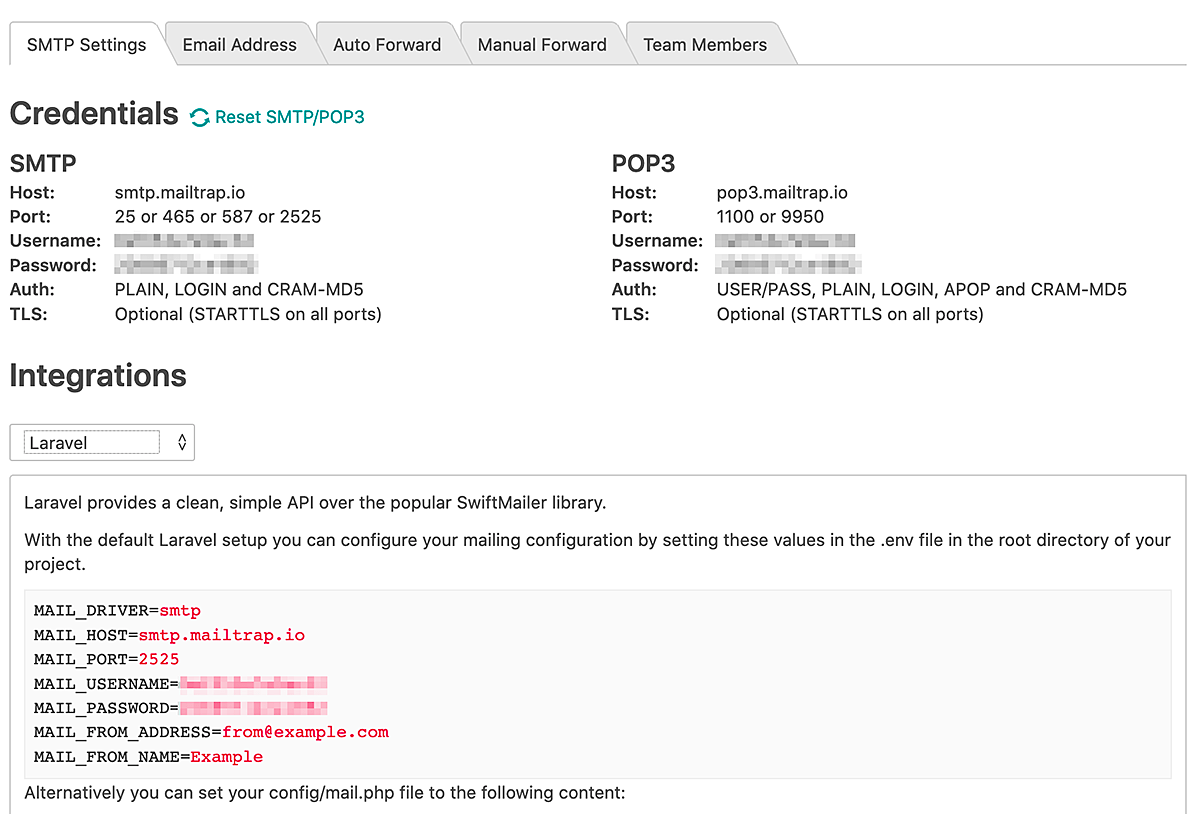Click the blurred SMTP Password value
Screen dimensions: 1200x814
186,265
